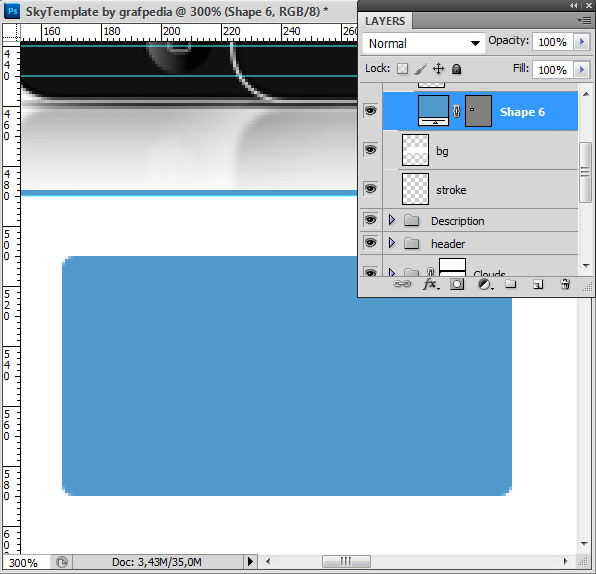Image resolution: width=596 pixels, height=574 pixels.
Task: Collapse the Layers panel double-arrow
Action: [574, 5]
